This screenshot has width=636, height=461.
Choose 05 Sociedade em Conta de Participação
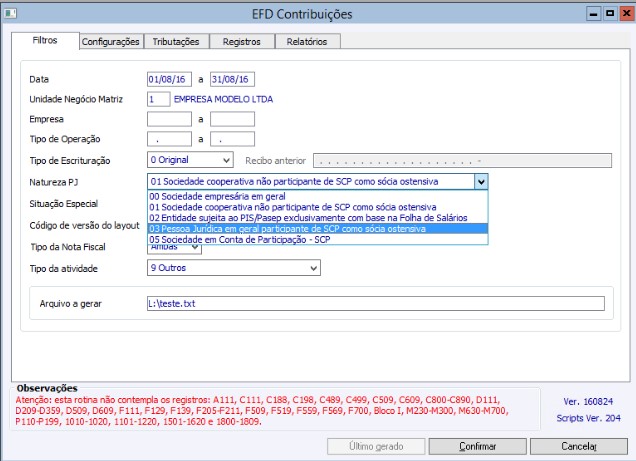pos(317,240)
